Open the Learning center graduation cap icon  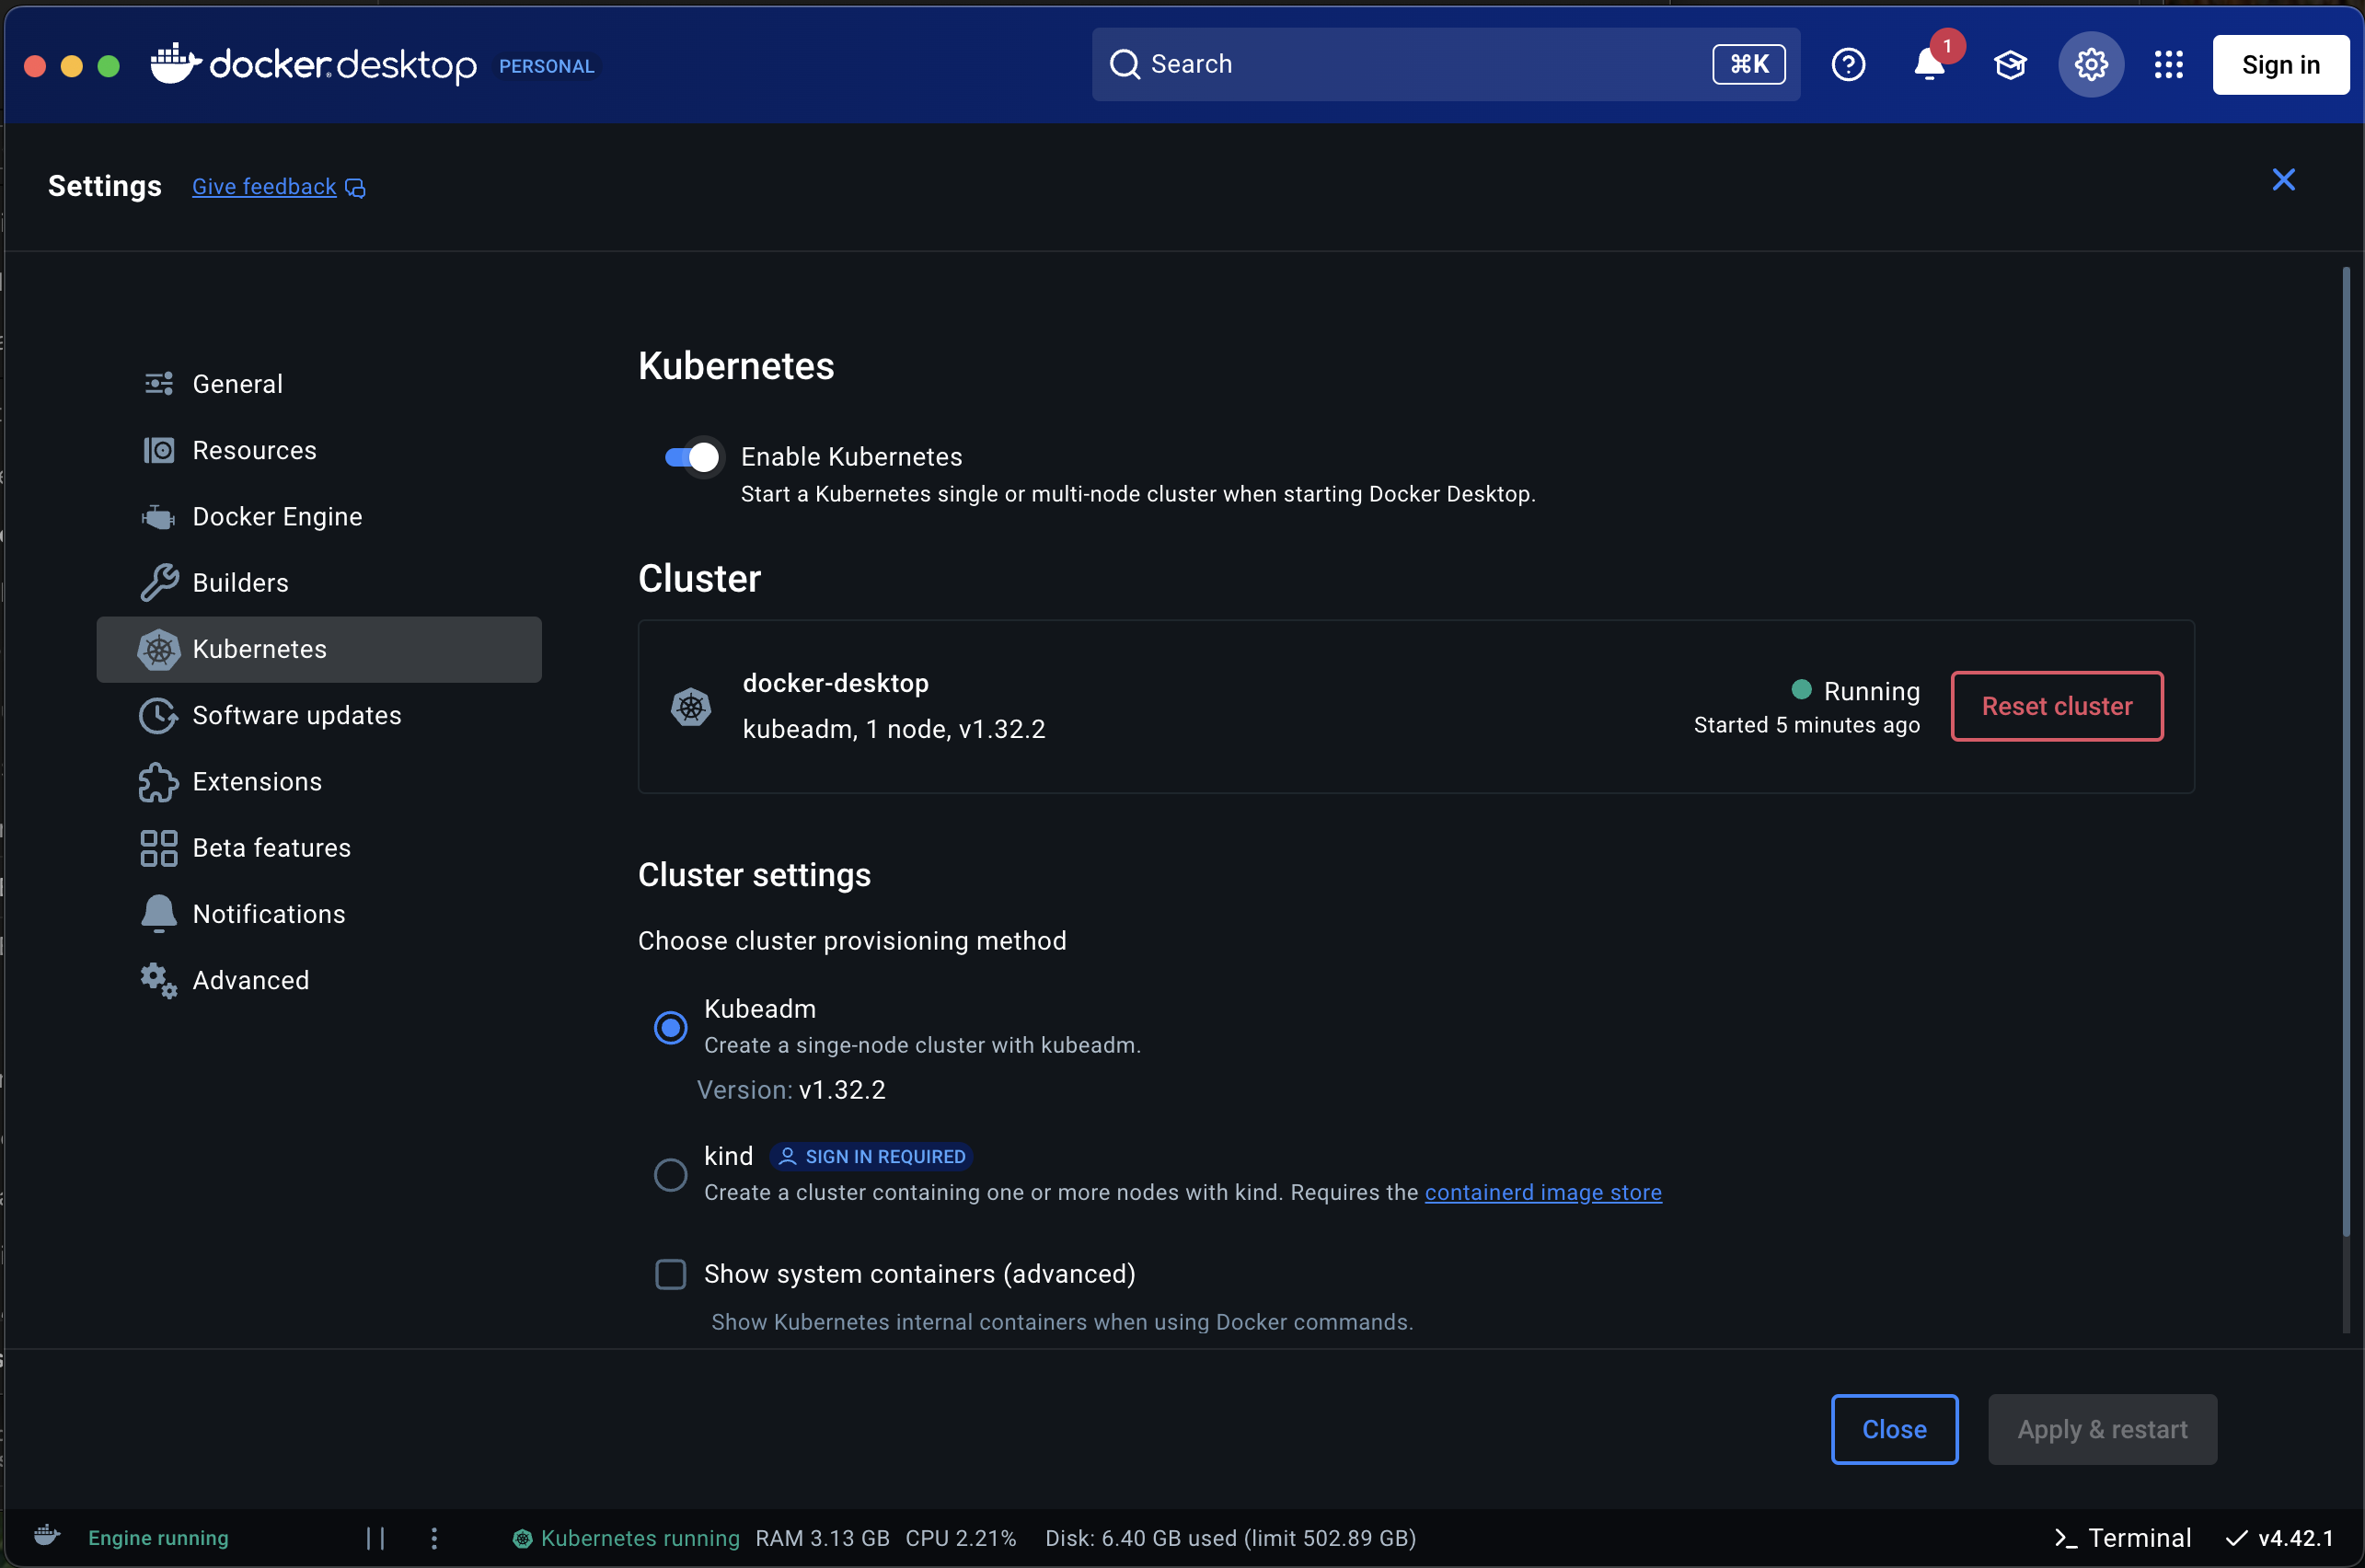(x=2010, y=65)
